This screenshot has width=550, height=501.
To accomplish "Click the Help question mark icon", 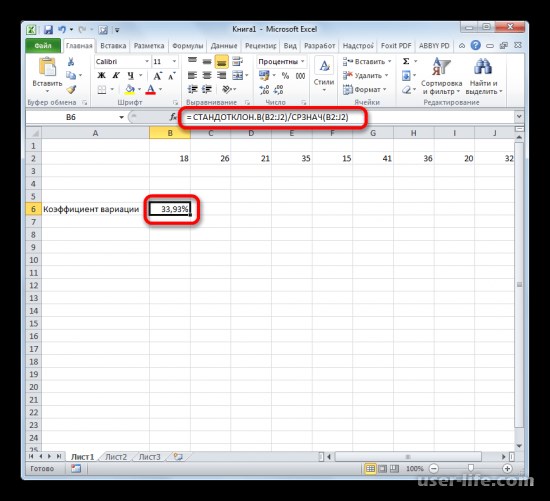I will click(x=475, y=45).
